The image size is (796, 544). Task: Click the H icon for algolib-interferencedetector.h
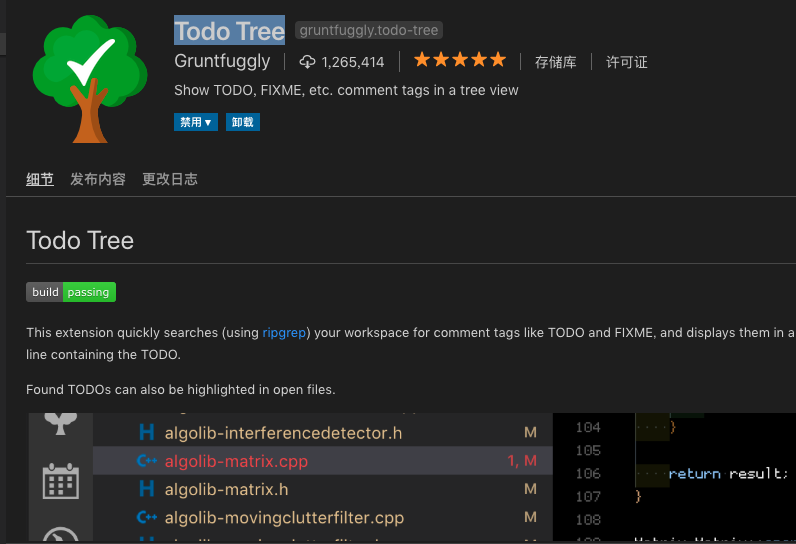(x=146, y=433)
